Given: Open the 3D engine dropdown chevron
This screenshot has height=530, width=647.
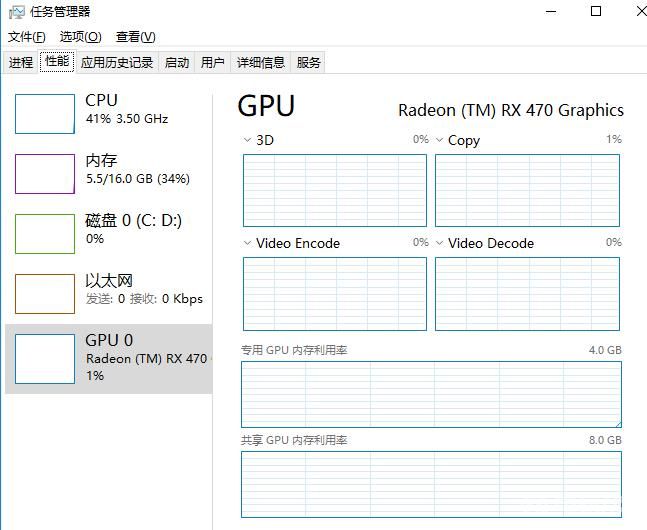Looking at the screenshot, I should [x=247, y=140].
